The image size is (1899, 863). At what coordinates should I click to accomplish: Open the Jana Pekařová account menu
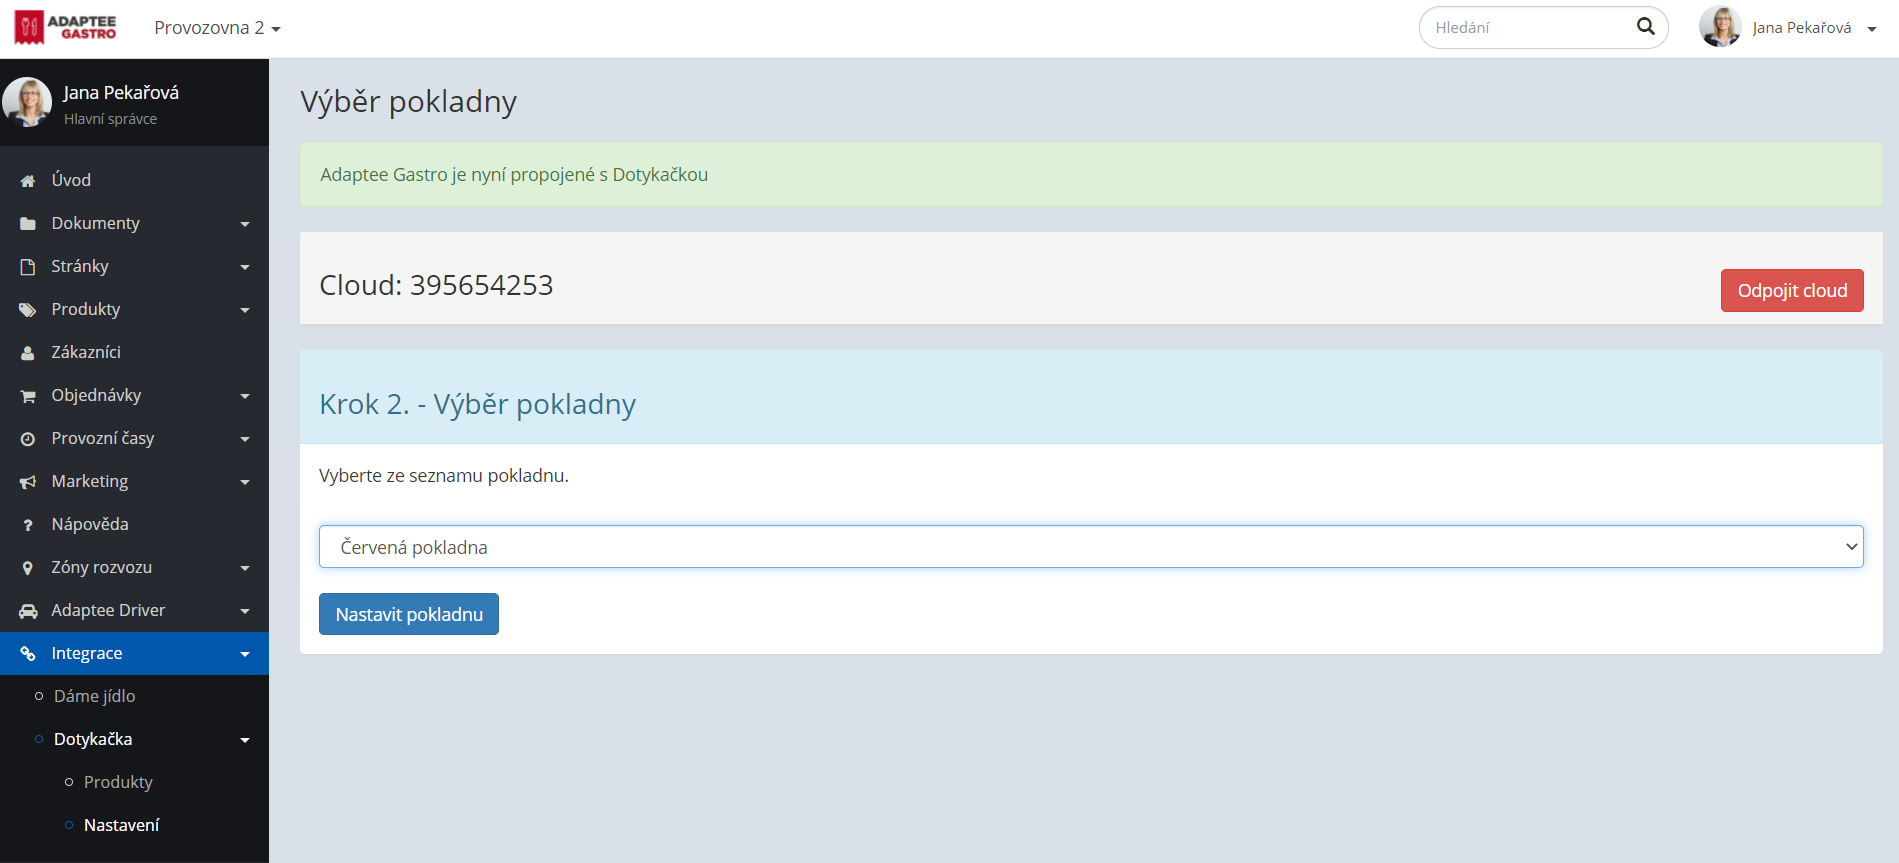pyautogui.click(x=1813, y=28)
